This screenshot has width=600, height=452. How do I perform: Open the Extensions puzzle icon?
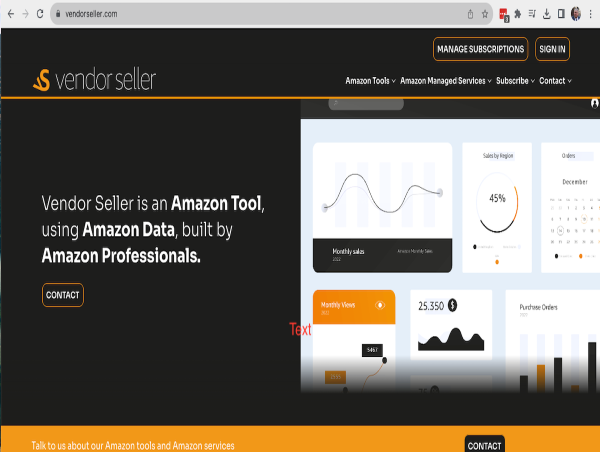(518, 14)
